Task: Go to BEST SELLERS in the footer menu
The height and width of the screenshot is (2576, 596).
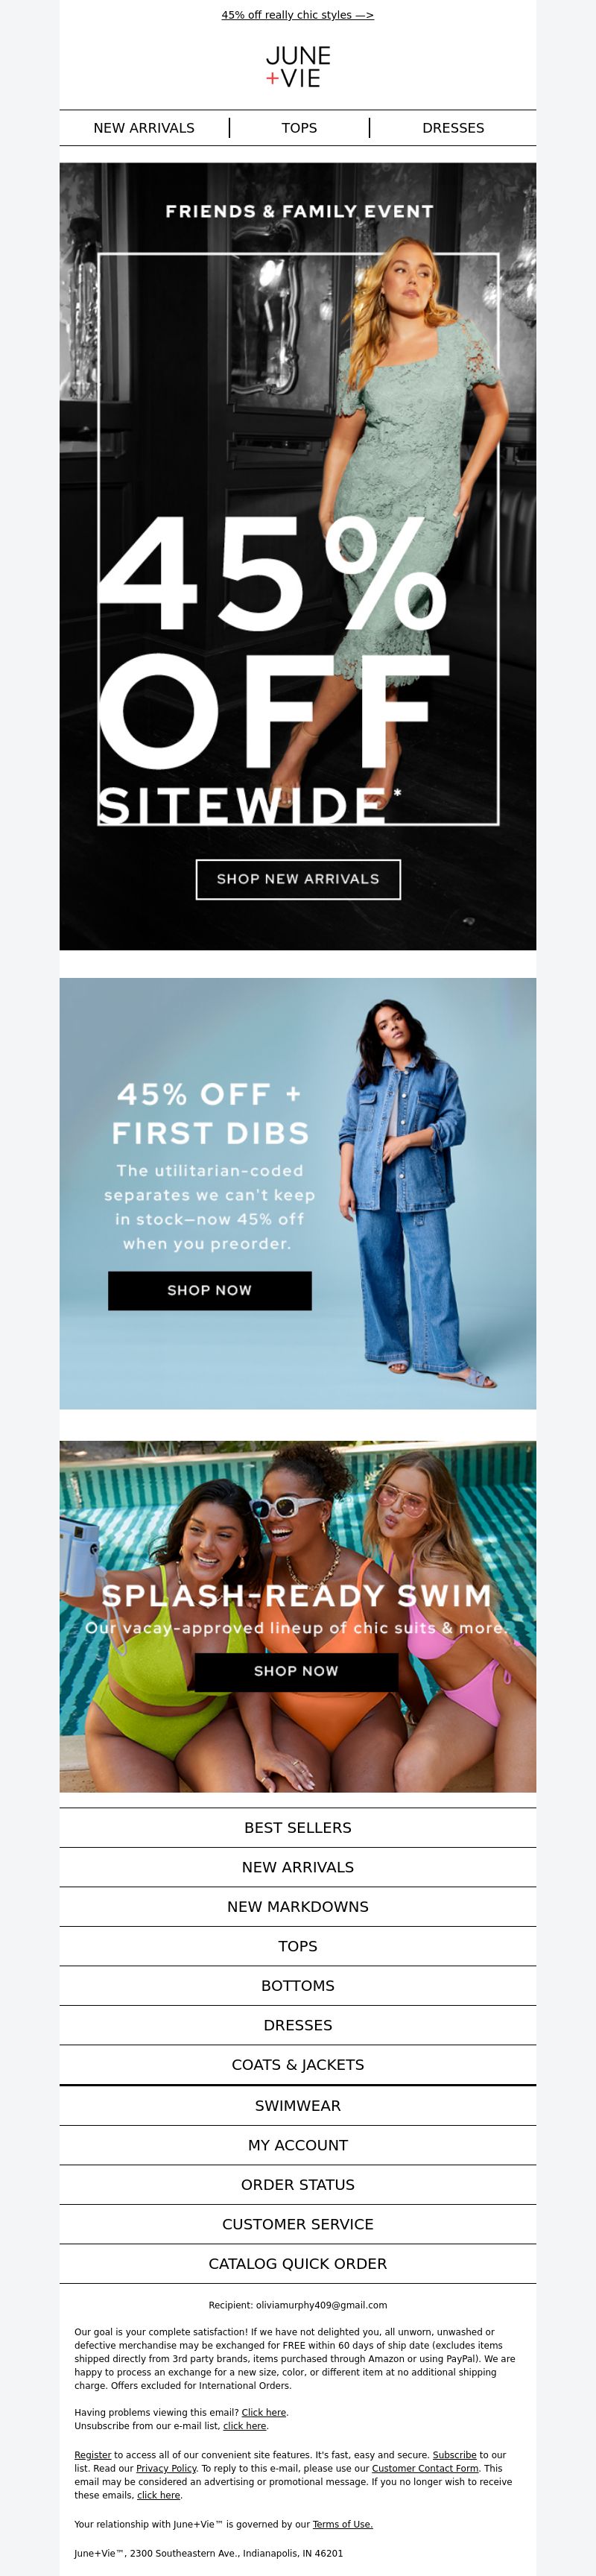Action: tap(298, 1827)
